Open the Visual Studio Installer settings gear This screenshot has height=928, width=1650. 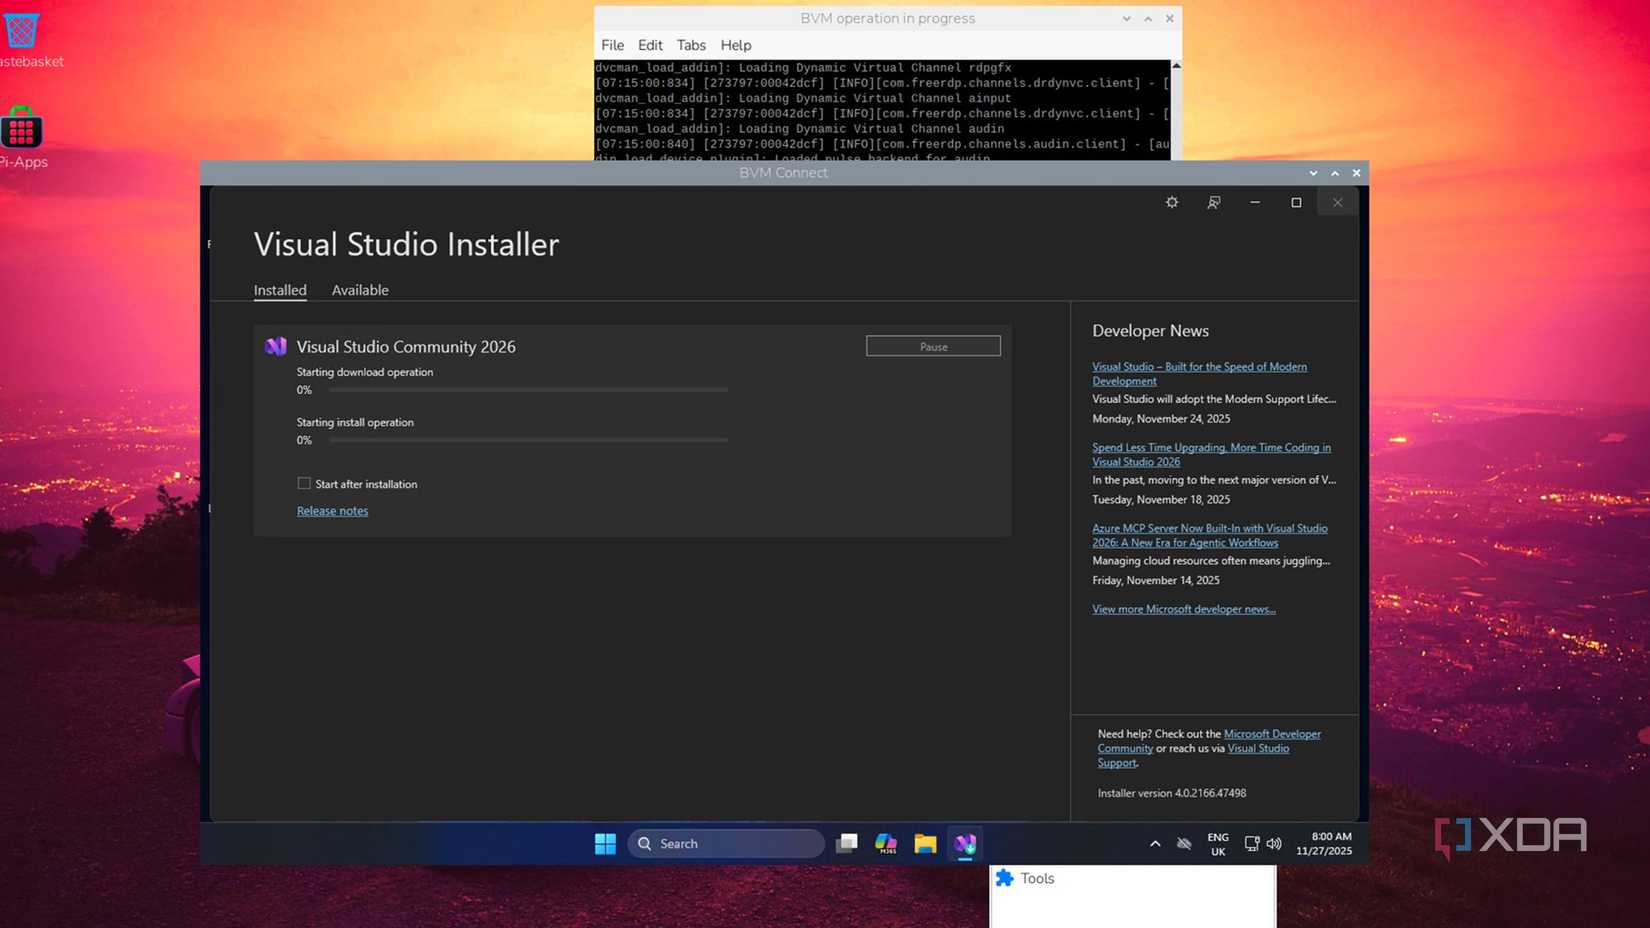(1171, 202)
